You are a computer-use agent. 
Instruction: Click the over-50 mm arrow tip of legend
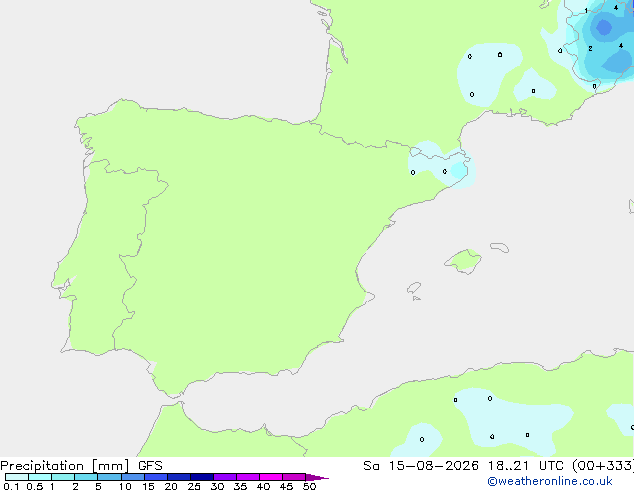[x=317, y=477]
